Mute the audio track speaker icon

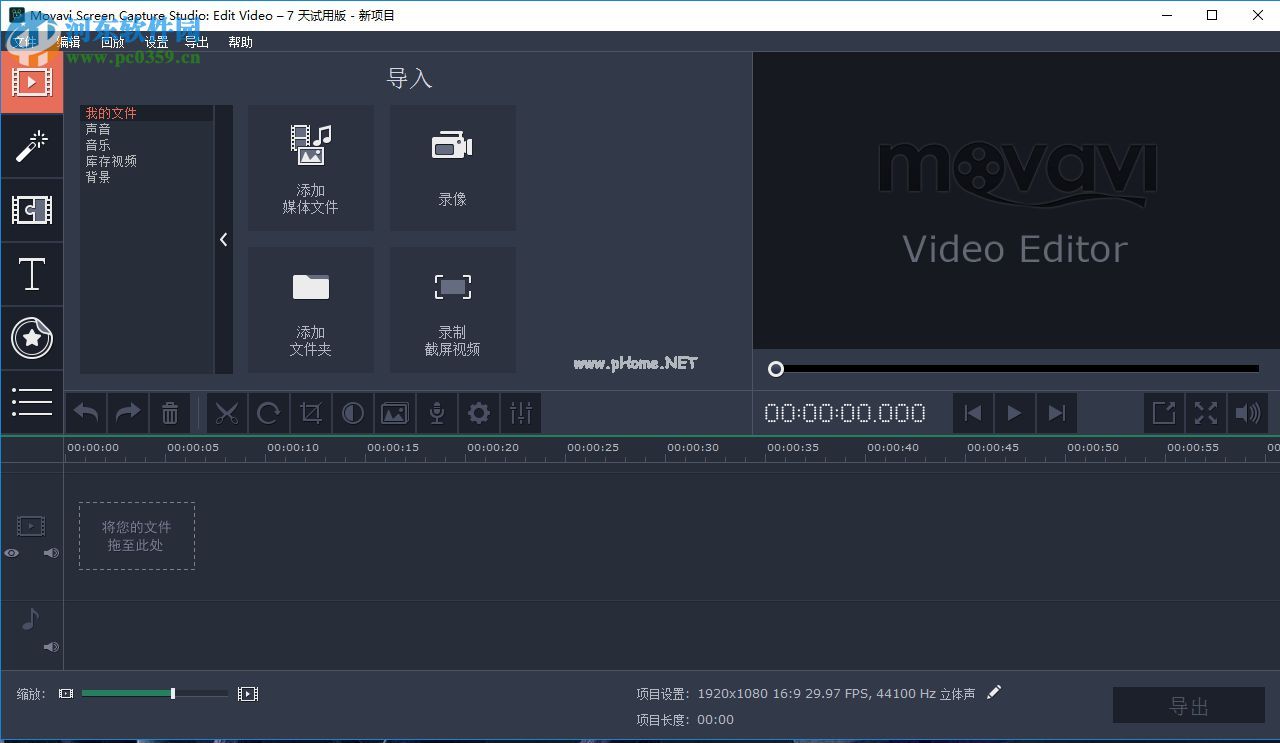click(x=50, y=646)
